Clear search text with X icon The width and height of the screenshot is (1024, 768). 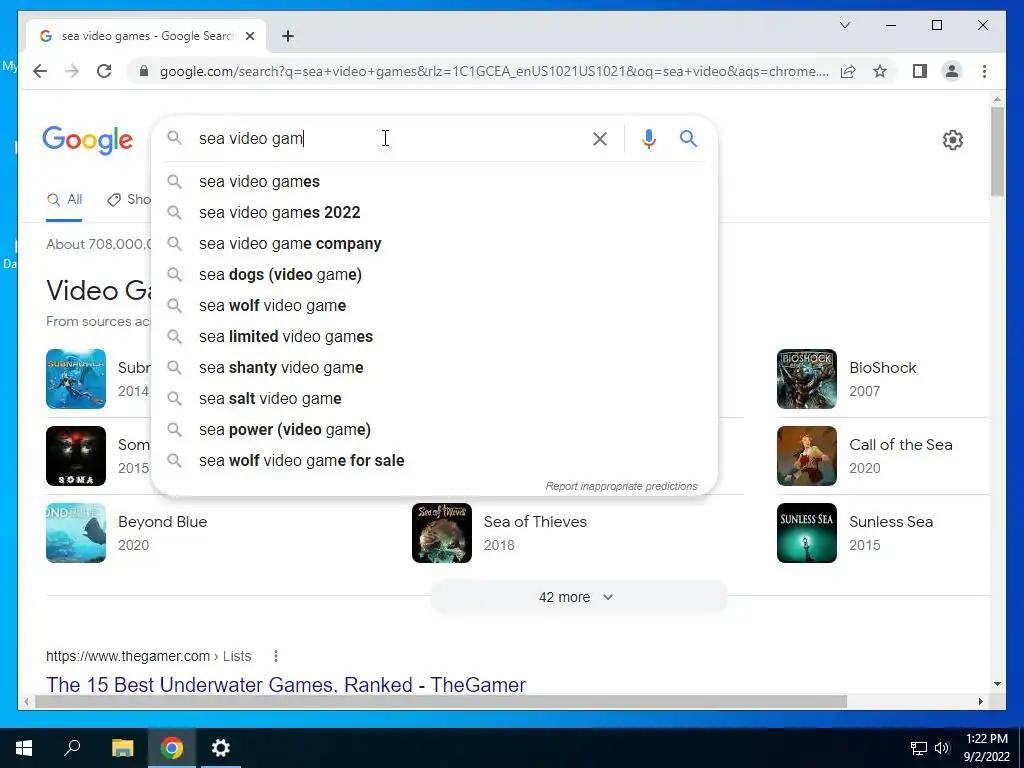pyautogui.click(x=600, y=138)
